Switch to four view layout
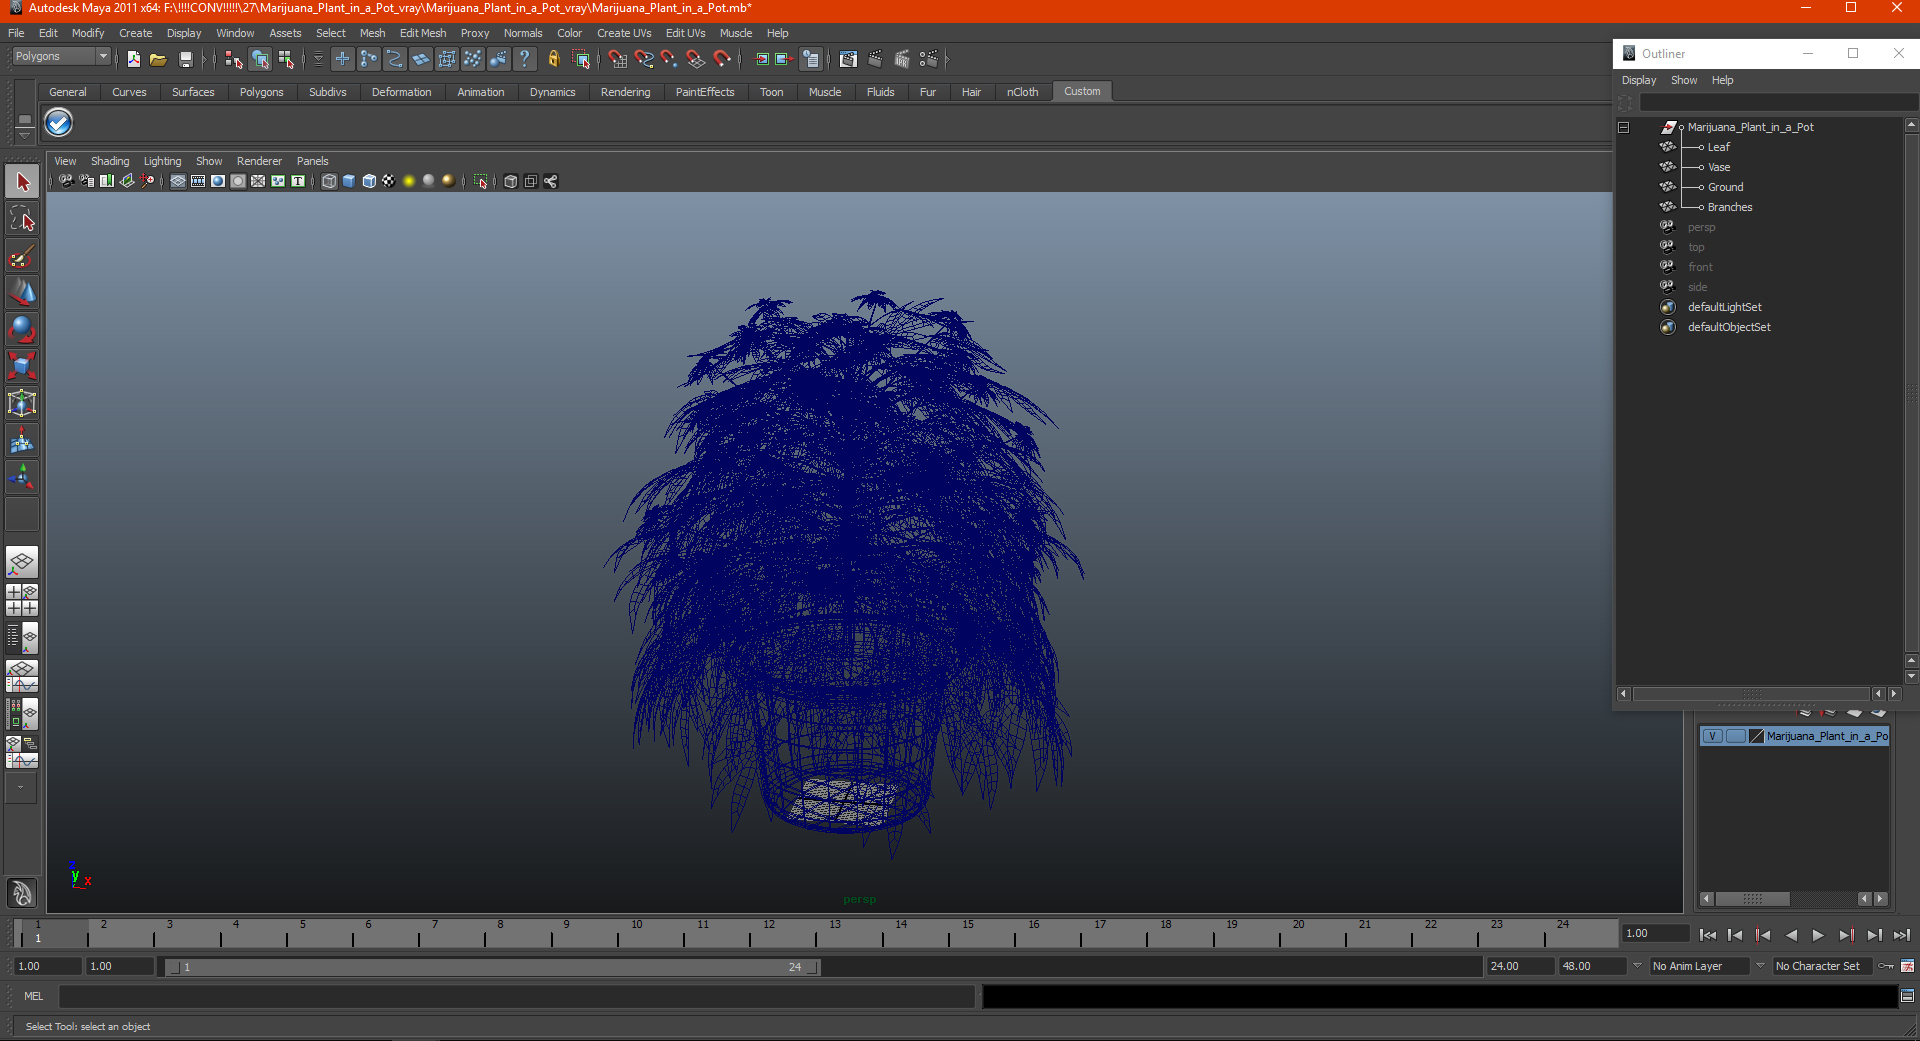The width and height of the screenshot is (1920, 1041). tap(22, 599)
